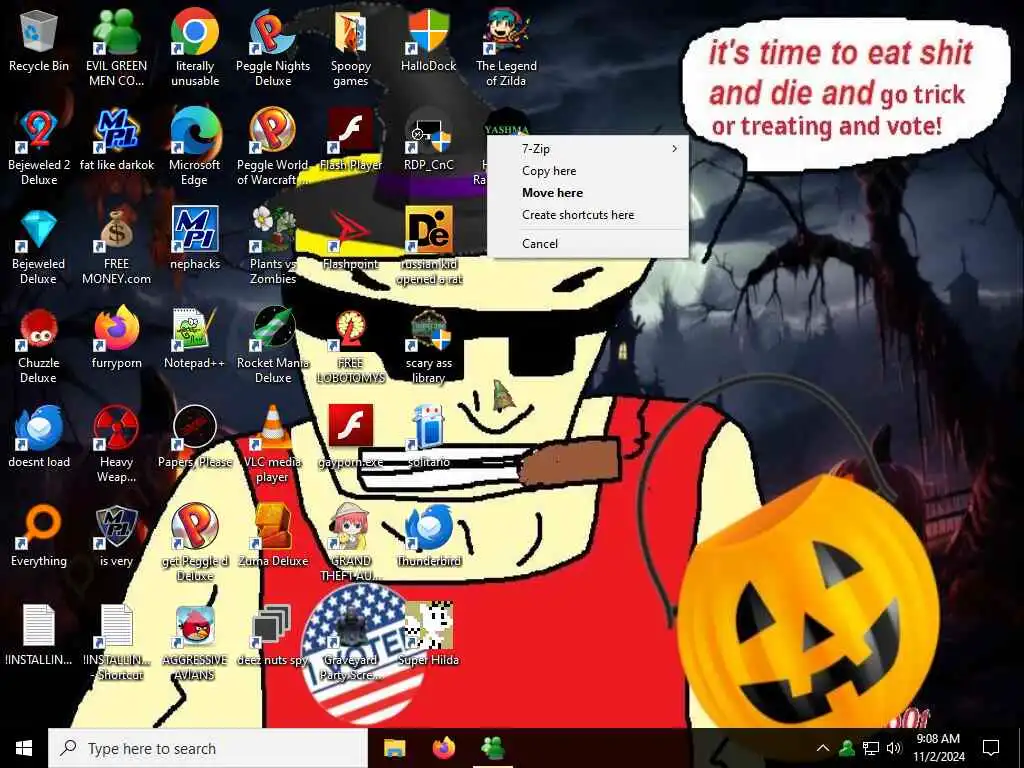Select the Plants vs Zombies icon
The image size is (1024, 768).
pyautogui.click(x=273, y=231)
